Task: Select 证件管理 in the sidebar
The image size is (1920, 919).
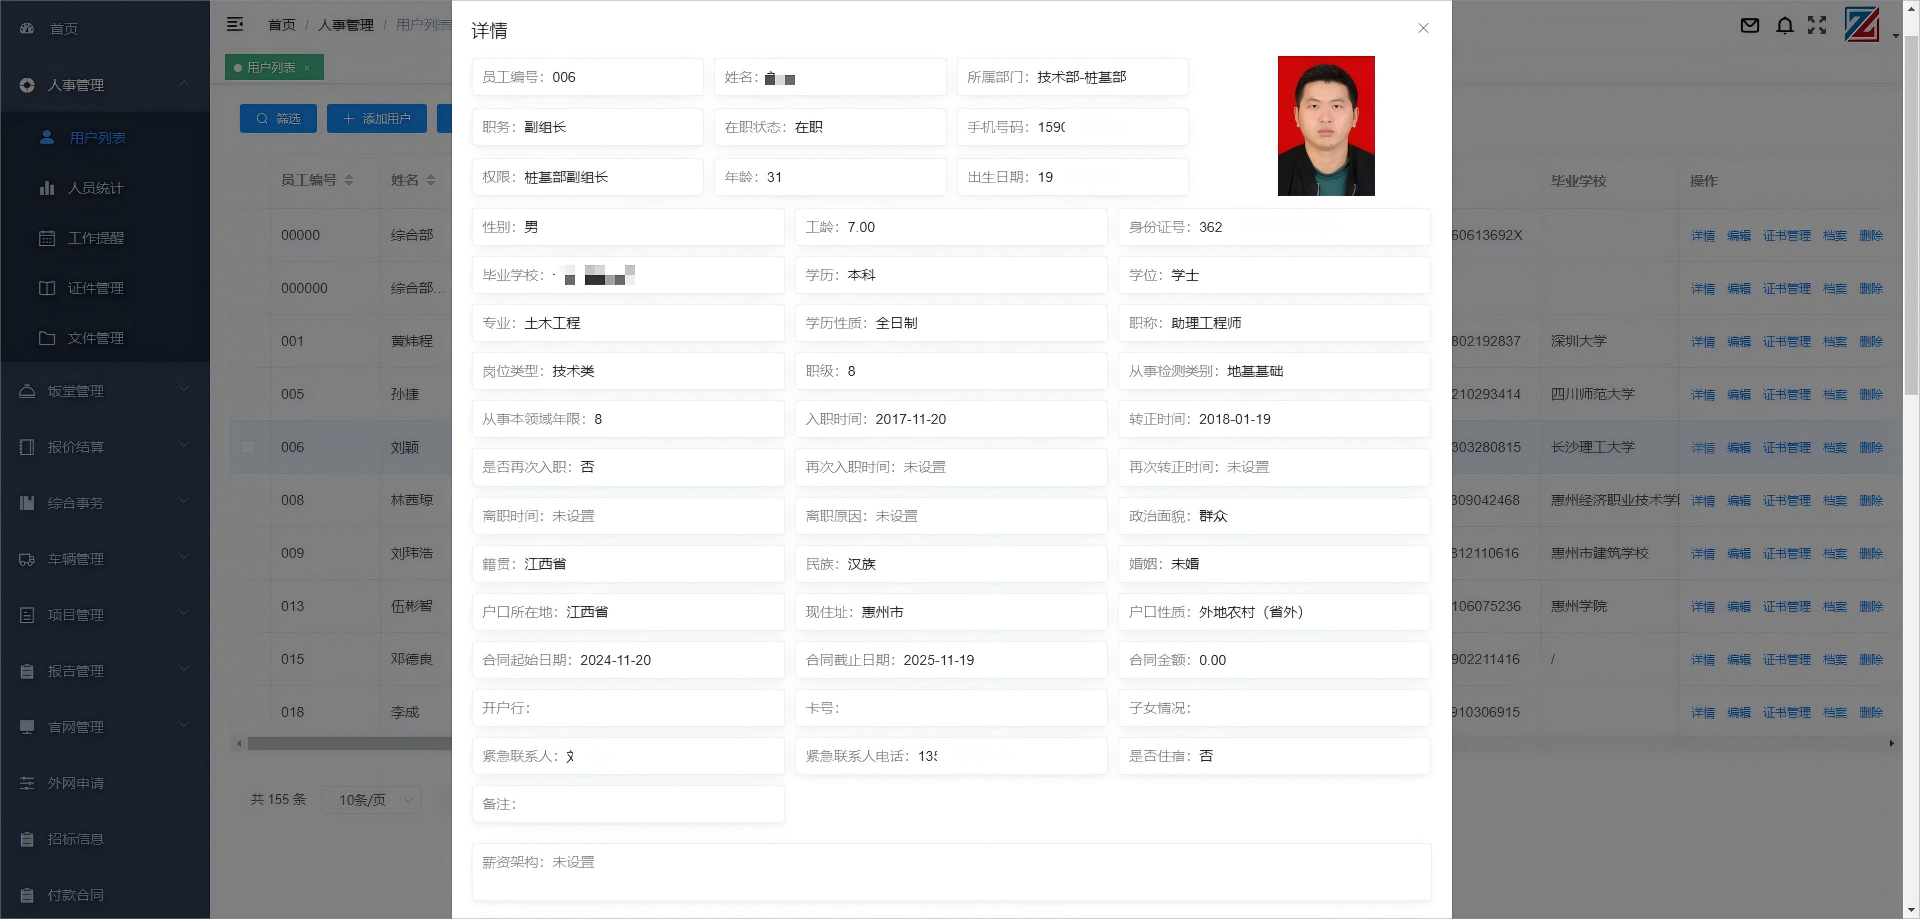Action: coord(97,288)
